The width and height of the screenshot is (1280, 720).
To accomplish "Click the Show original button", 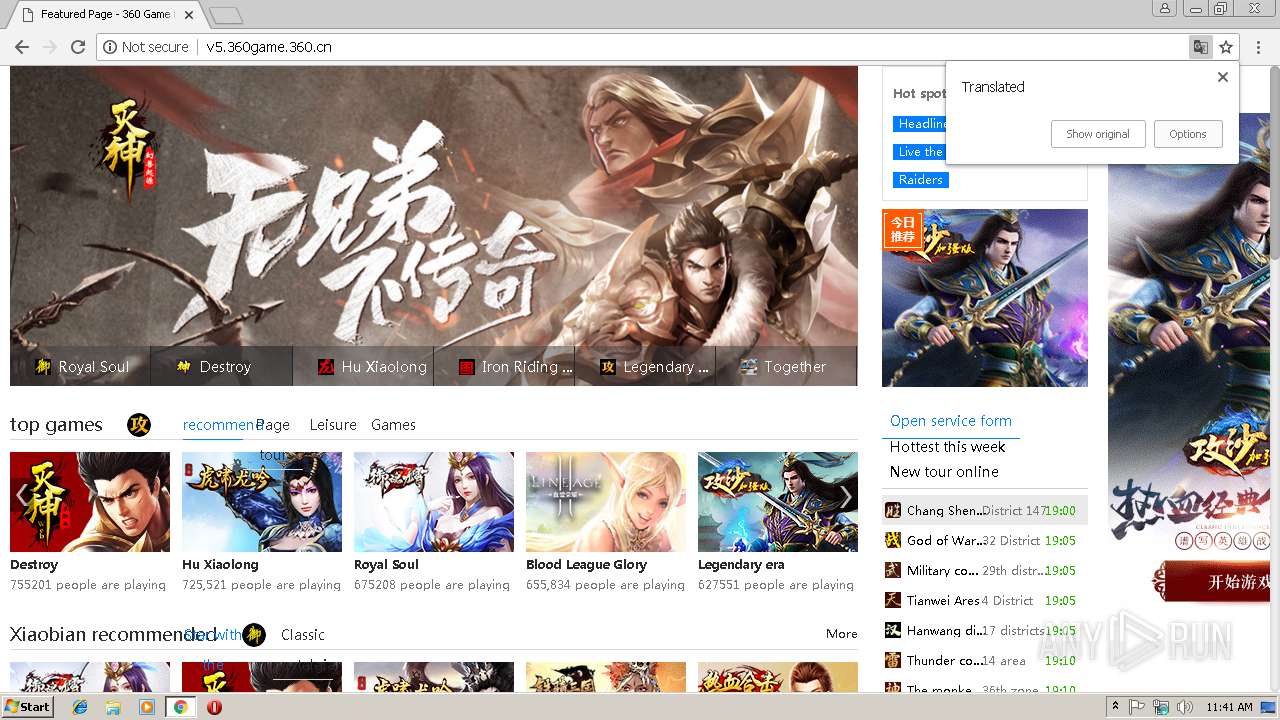I will click(x=1098, y=134).
